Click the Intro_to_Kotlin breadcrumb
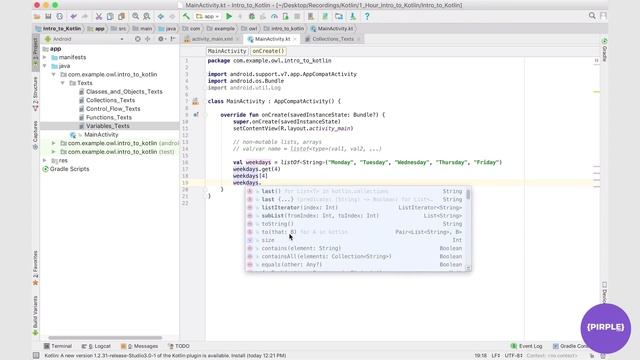Screen dimensions: 640x360 [x=58, y=29]
